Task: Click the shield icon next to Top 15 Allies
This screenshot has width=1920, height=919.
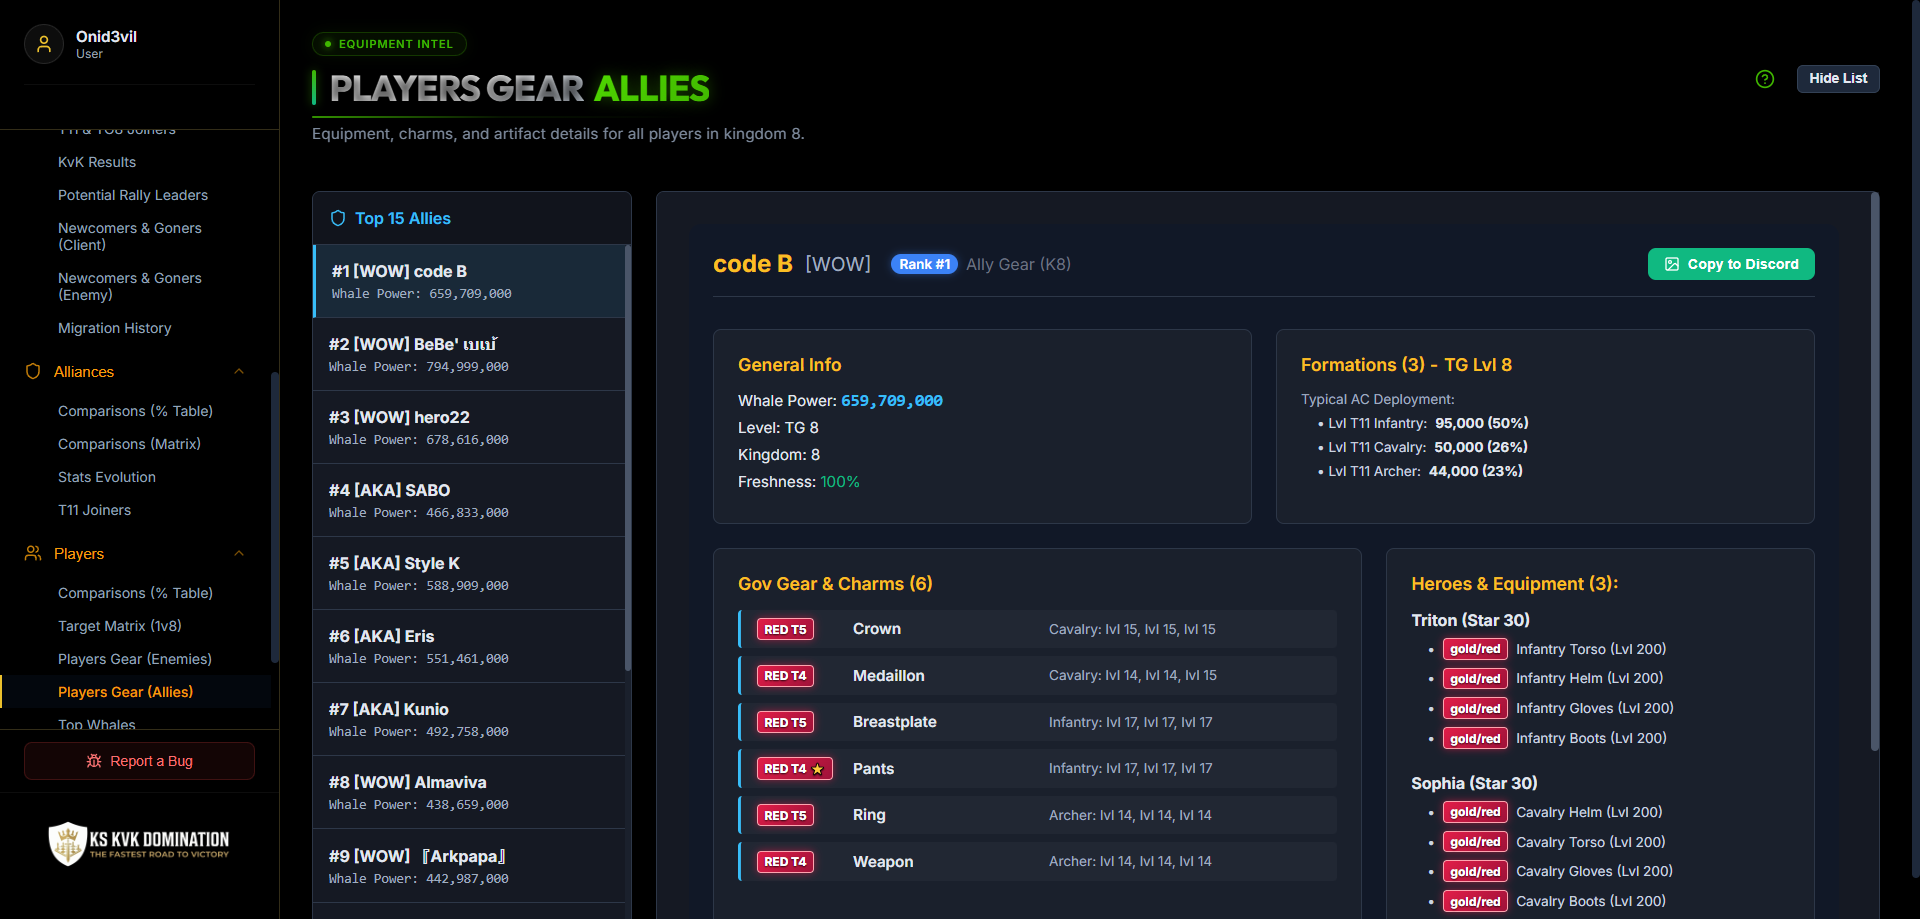Action: click(x=338, y=218)
